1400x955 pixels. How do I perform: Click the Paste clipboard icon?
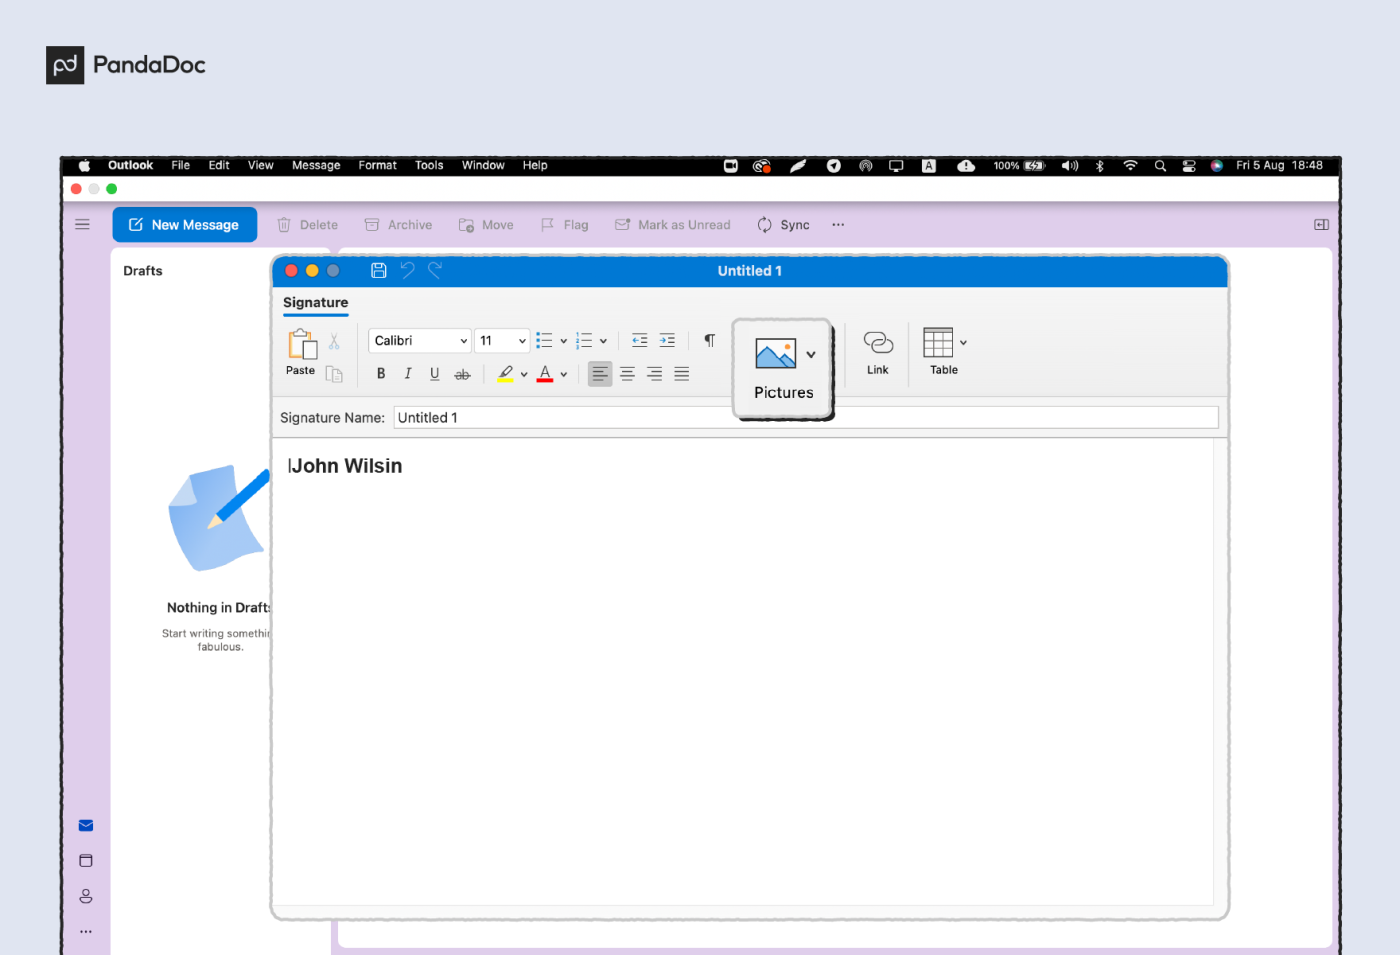(302, 344)
